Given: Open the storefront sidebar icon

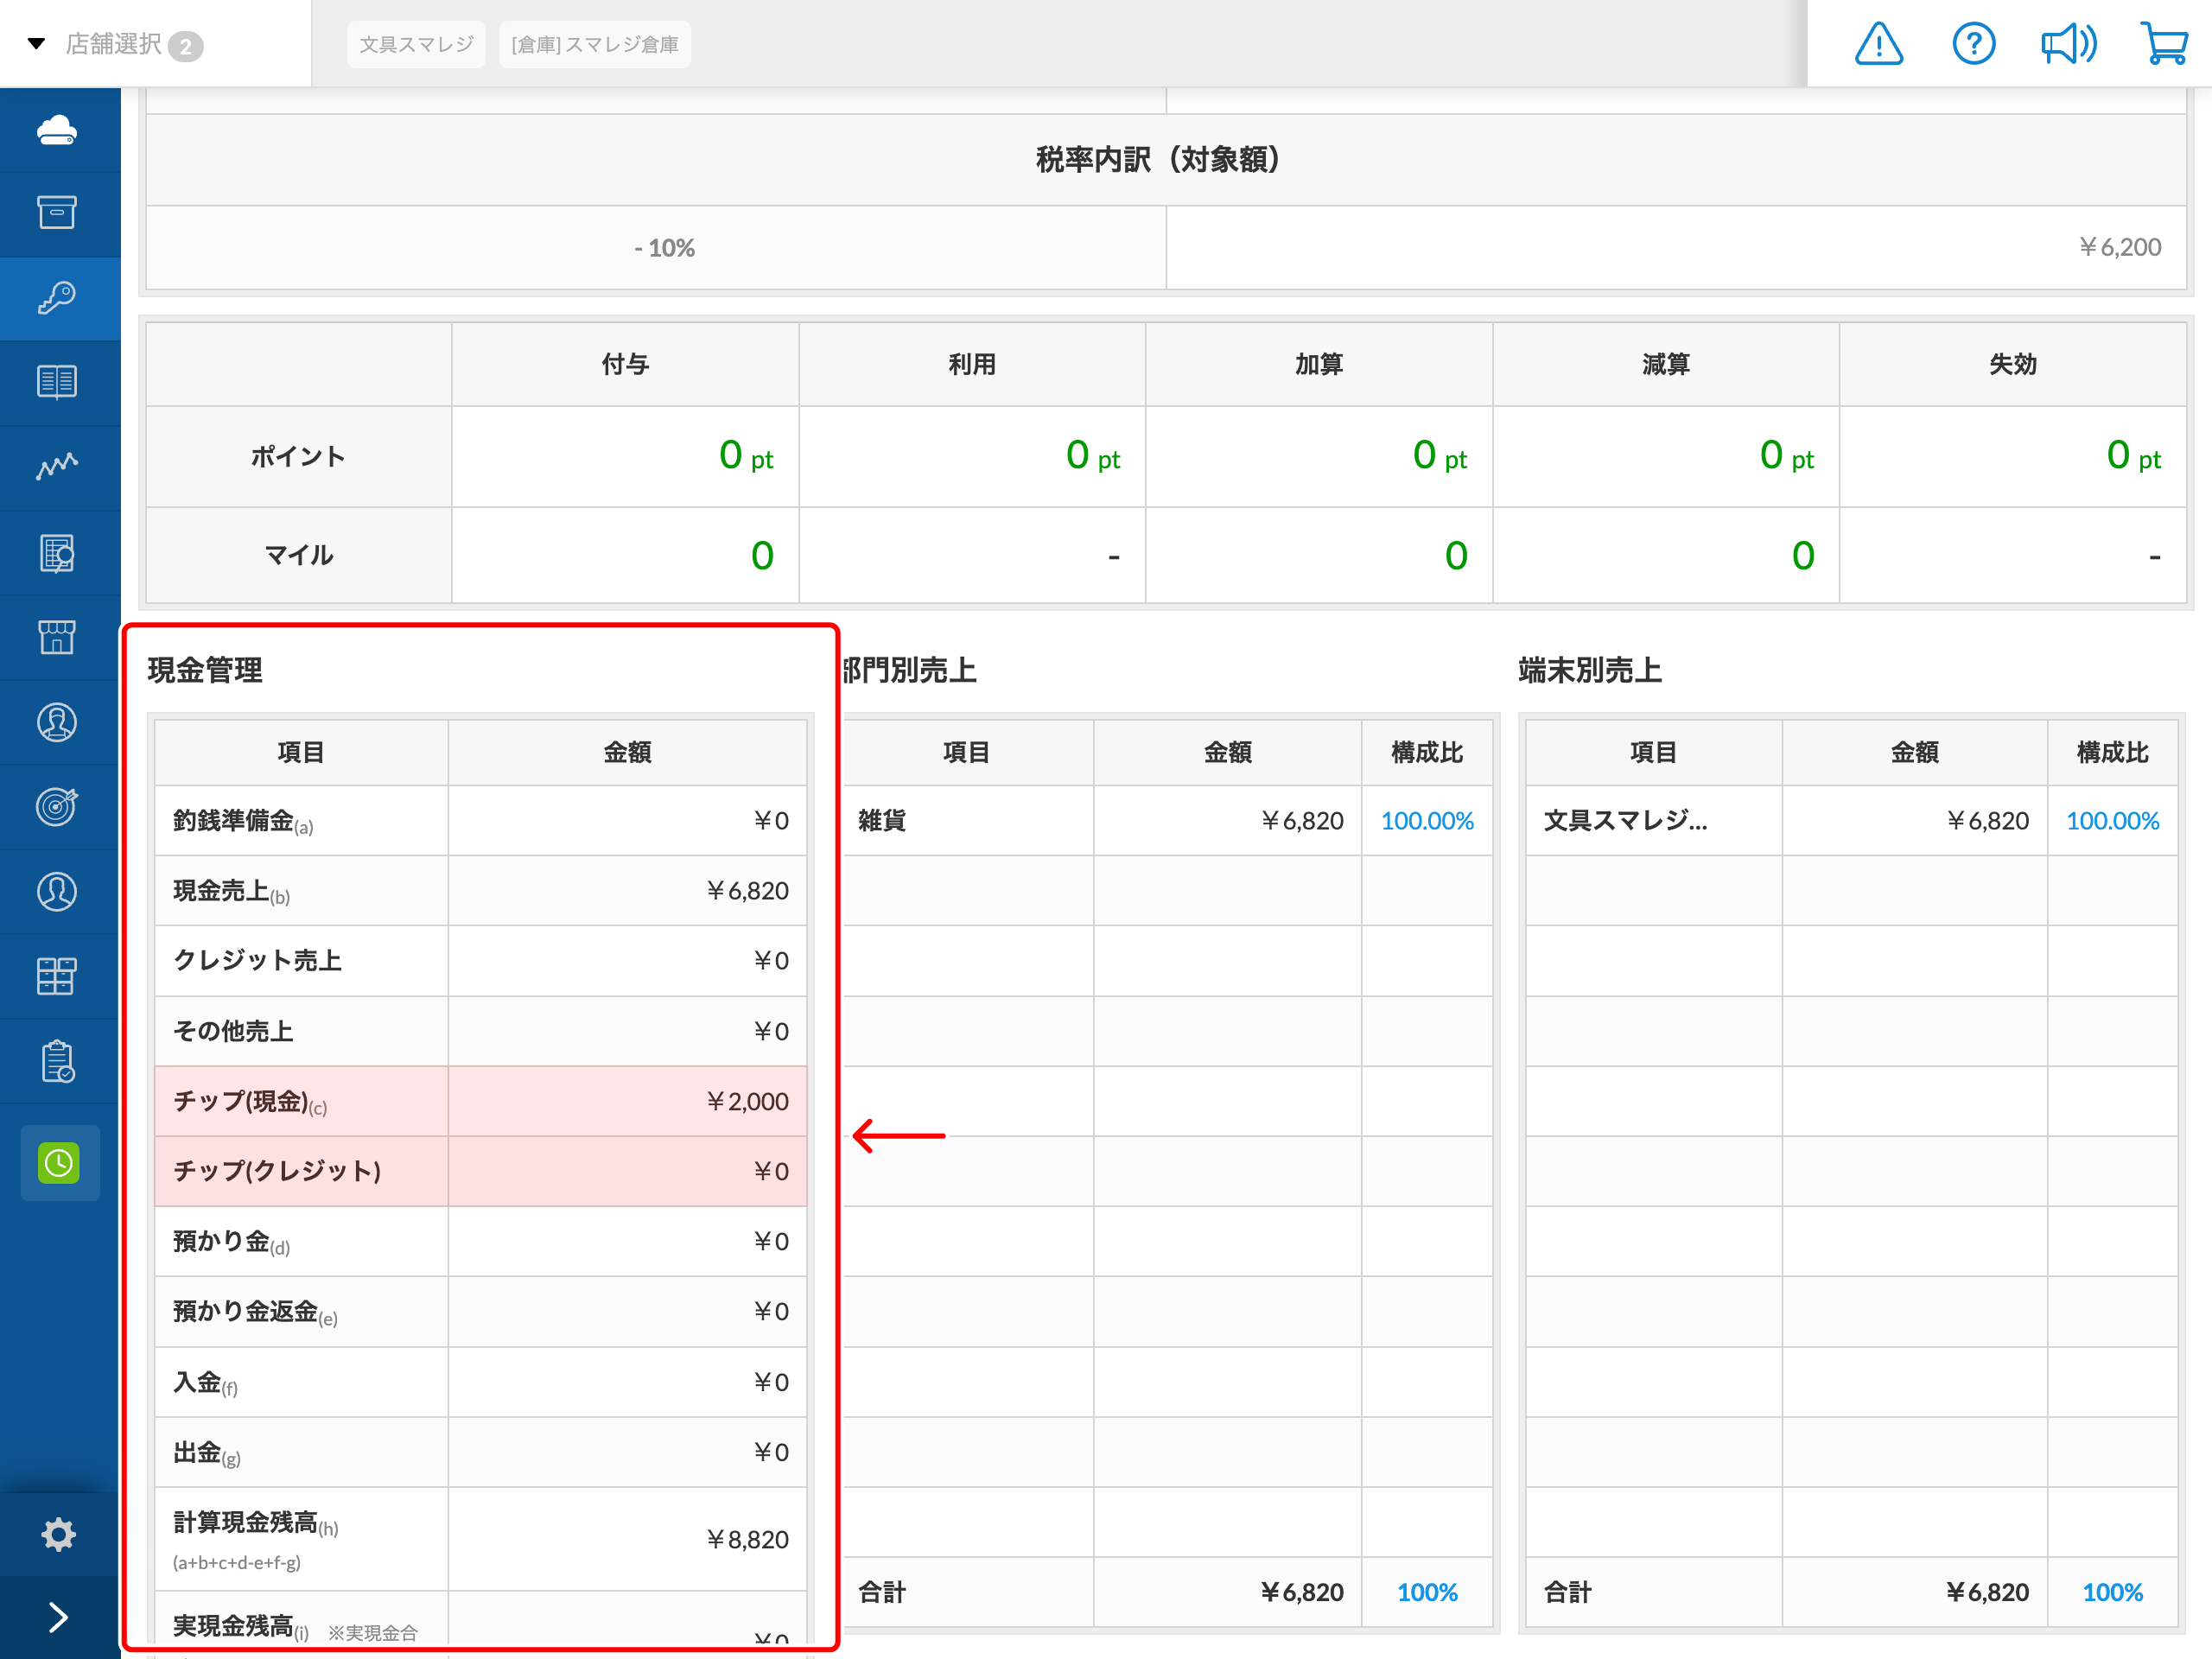Looking at the screenshot, I should point(57,637).
